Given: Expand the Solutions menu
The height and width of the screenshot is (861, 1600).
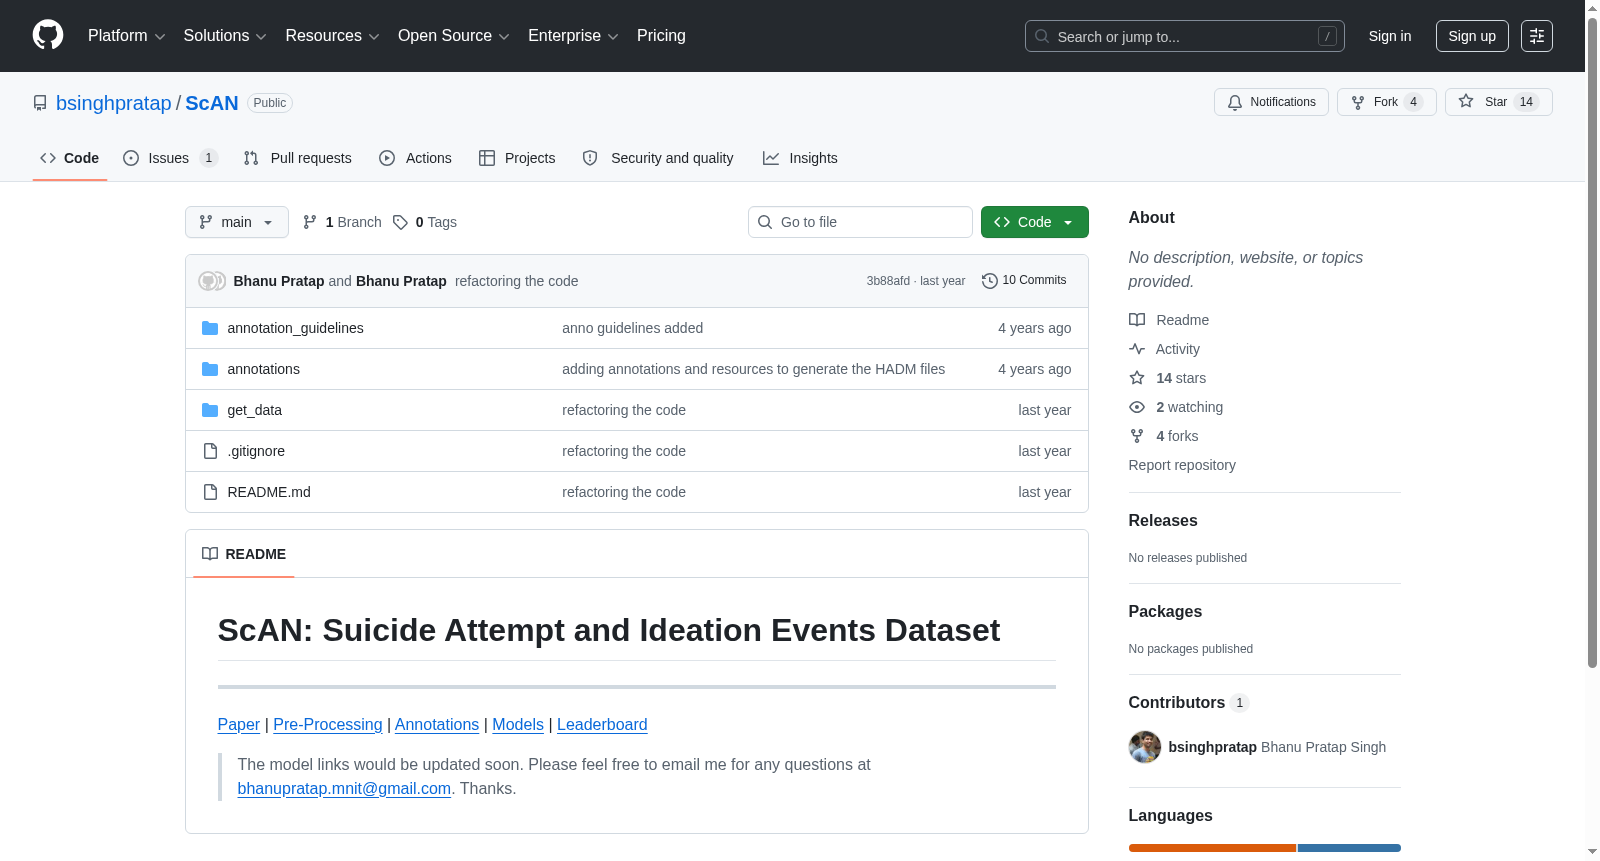Looking at the screenshot, I should tap(225, 36).
